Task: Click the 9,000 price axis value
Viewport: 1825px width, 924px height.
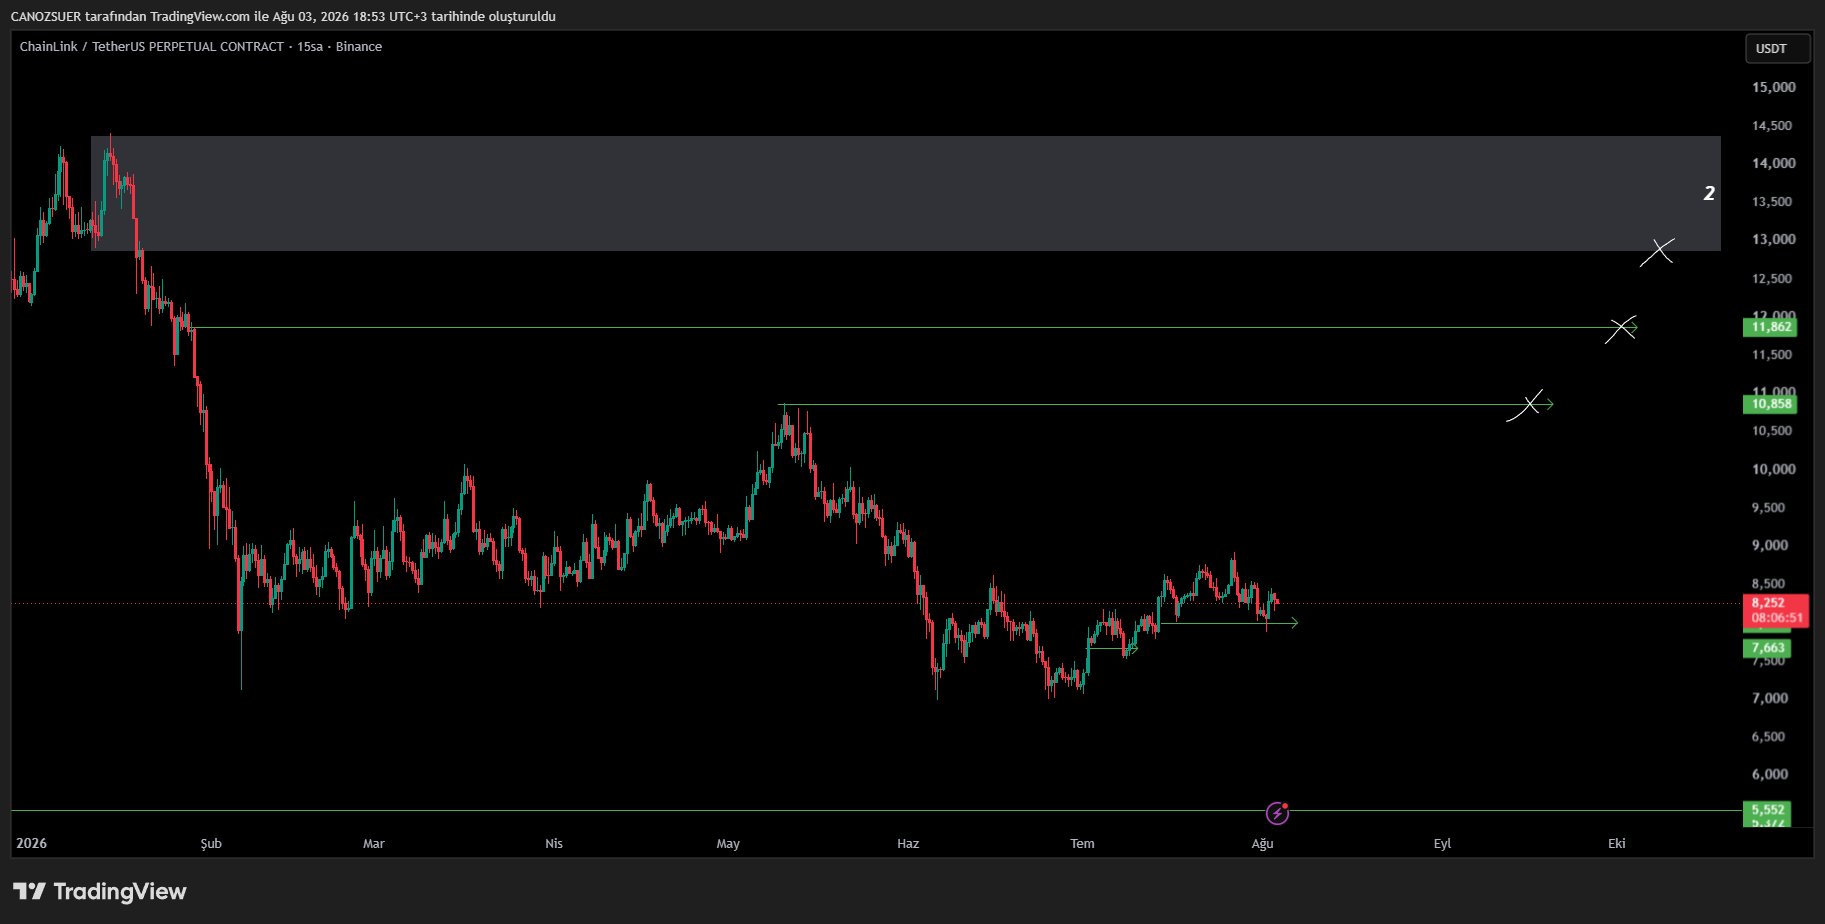Action: coord(1769,545)
